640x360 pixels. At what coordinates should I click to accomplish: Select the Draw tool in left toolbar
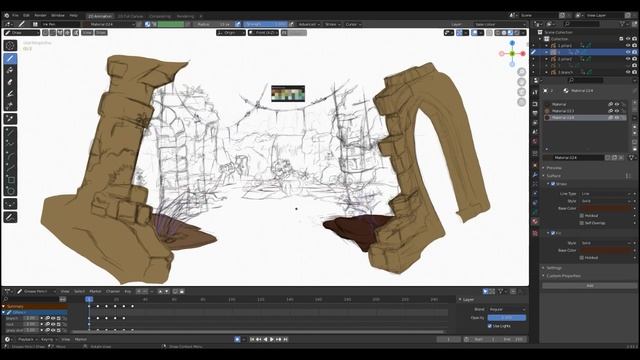[10, 58]
